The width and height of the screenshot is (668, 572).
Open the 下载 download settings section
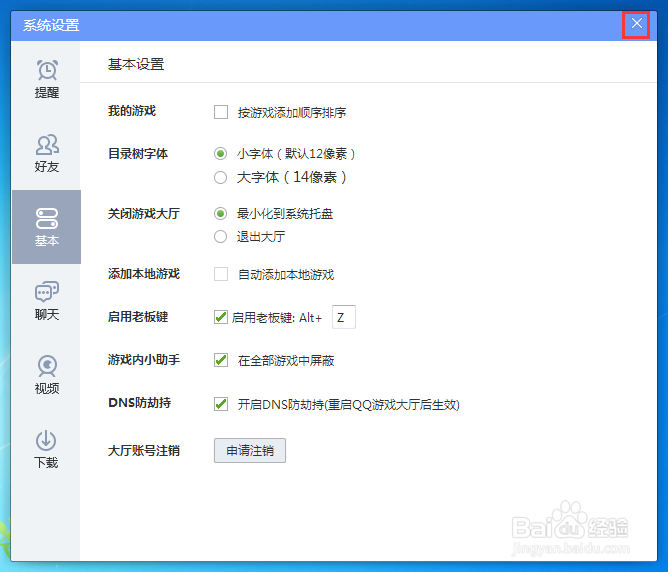click(46, 449)
